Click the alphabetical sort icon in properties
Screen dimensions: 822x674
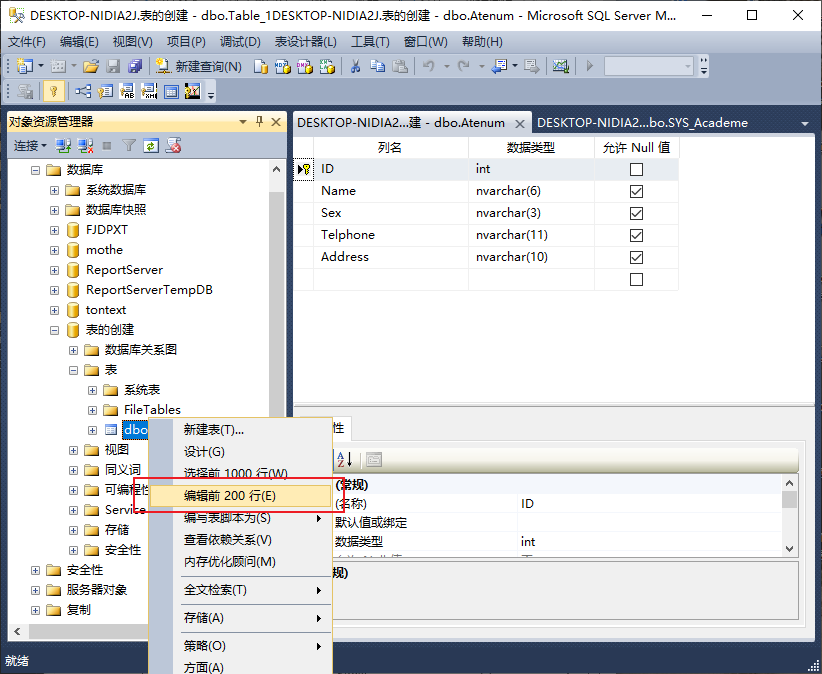[x=345, y=460]
